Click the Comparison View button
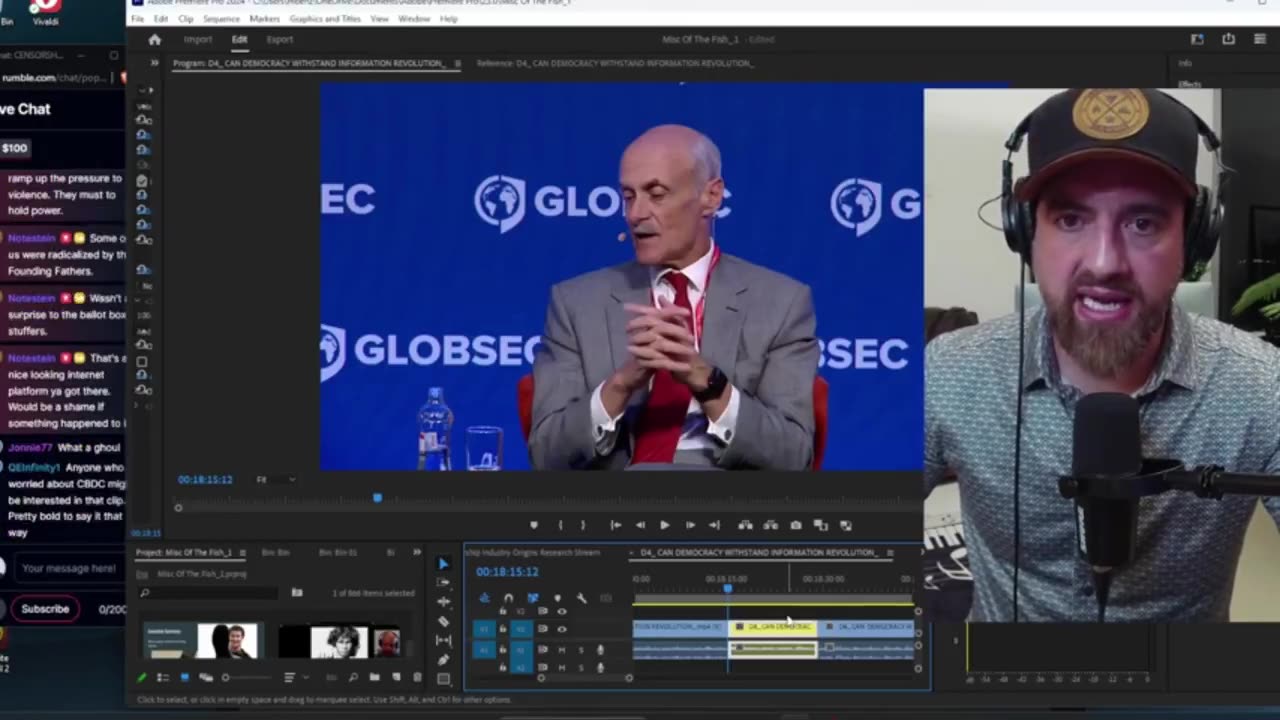The width and height of the screenshot is (1280, 720). pyautogui.click(x=821, y=525)
